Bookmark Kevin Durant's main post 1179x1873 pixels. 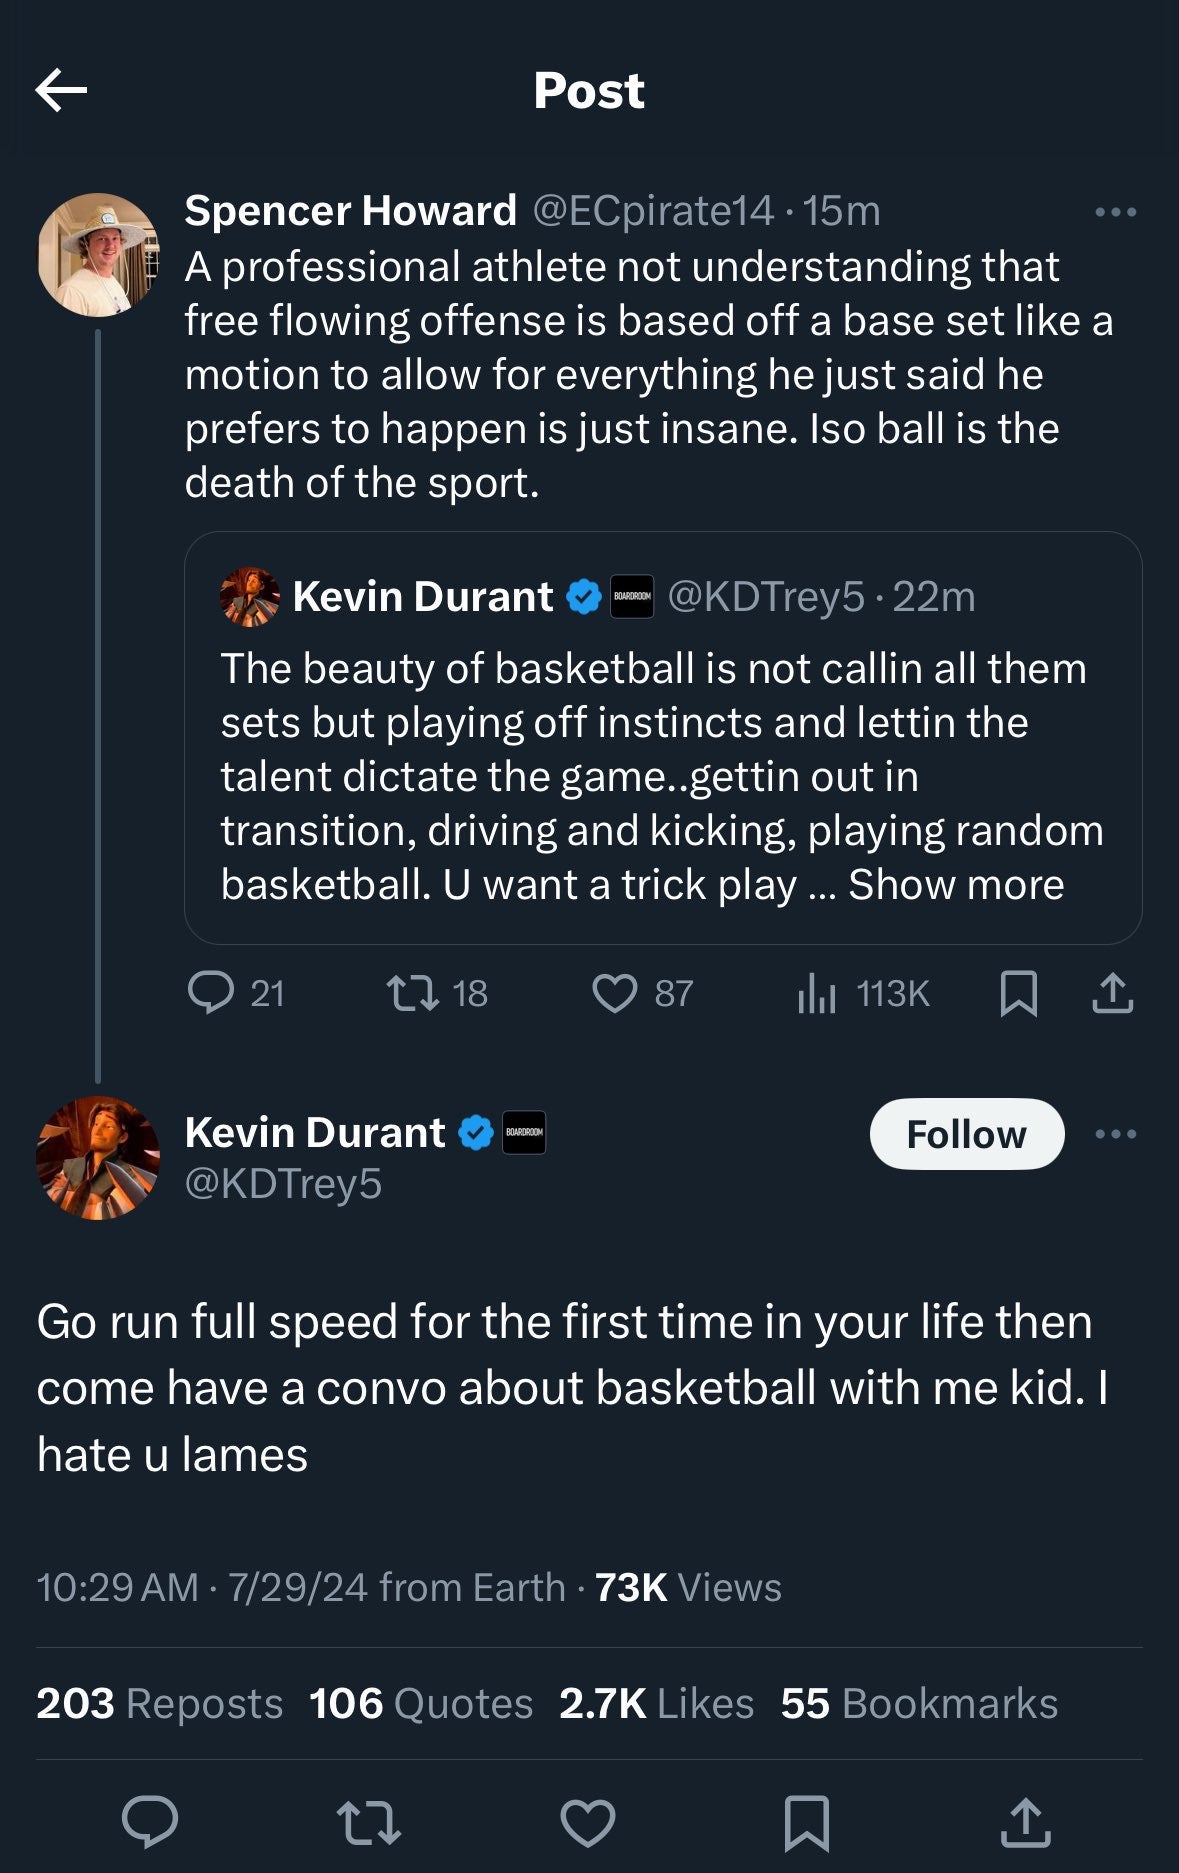806,1820
